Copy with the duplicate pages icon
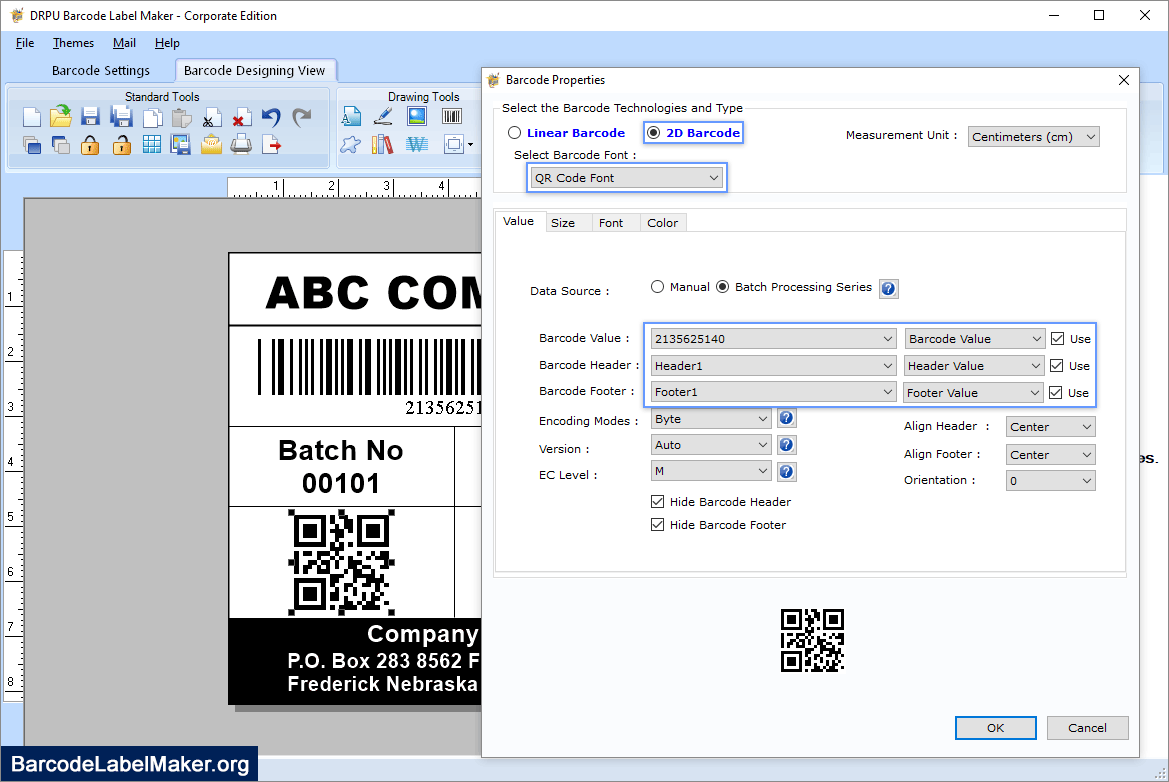Viewport: 1169px width, 782px height. [x=152, y=118]
